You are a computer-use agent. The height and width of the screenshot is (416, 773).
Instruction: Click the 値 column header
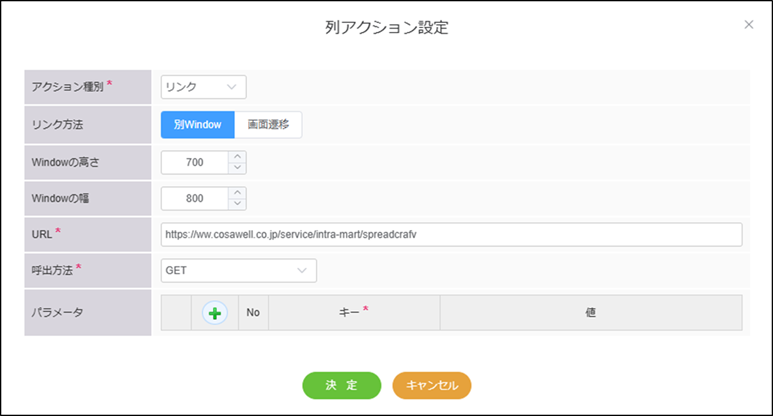click(590, 313)
